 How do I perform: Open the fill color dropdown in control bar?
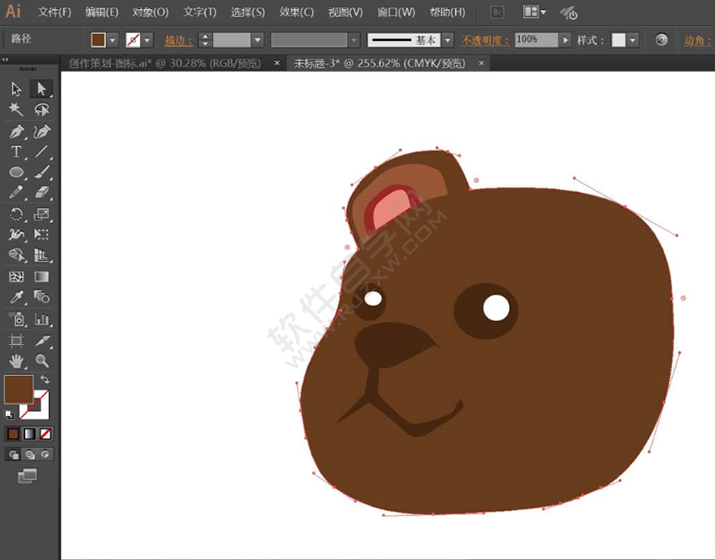pos(113,40)
